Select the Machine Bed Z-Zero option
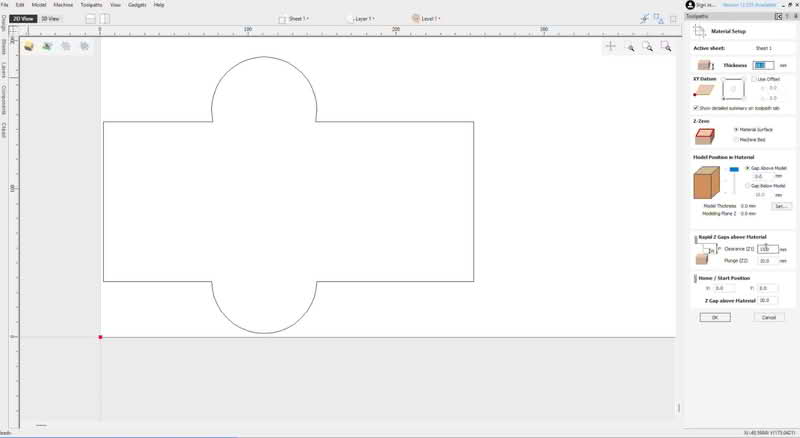This screenshot has width=800, height=438. tap(737, 139)
